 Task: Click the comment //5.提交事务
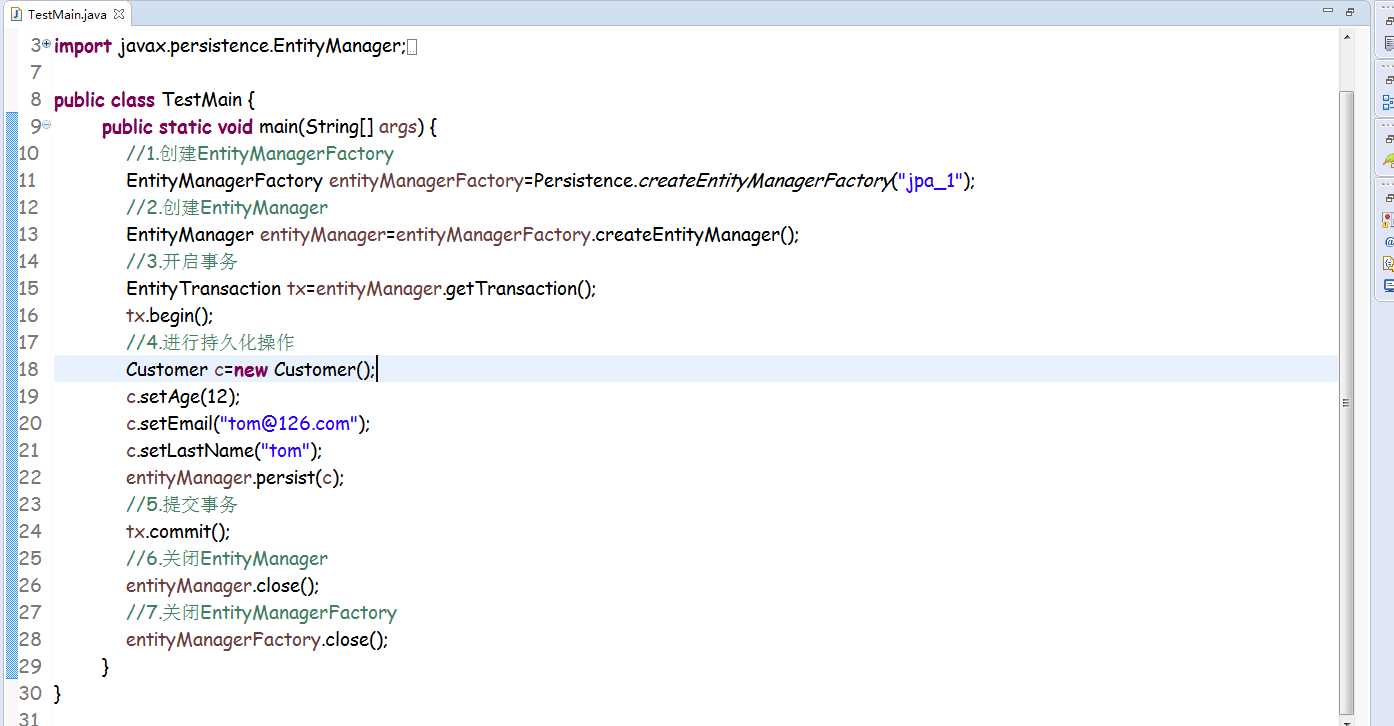click(182, 504)
